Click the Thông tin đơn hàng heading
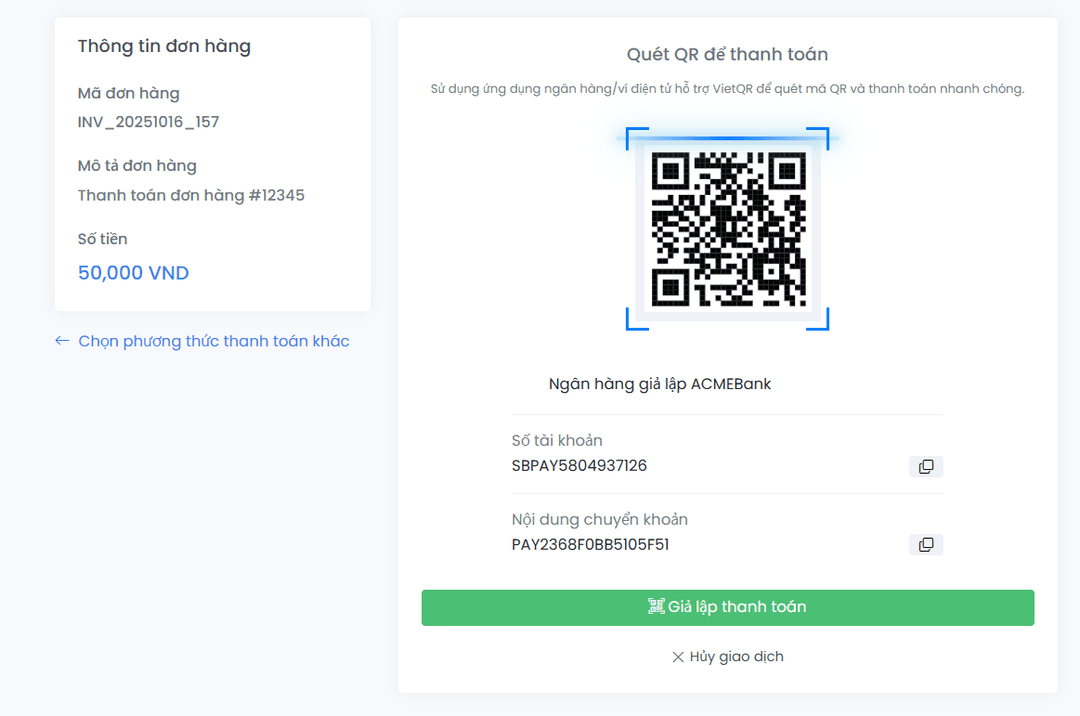 (164, 46)
